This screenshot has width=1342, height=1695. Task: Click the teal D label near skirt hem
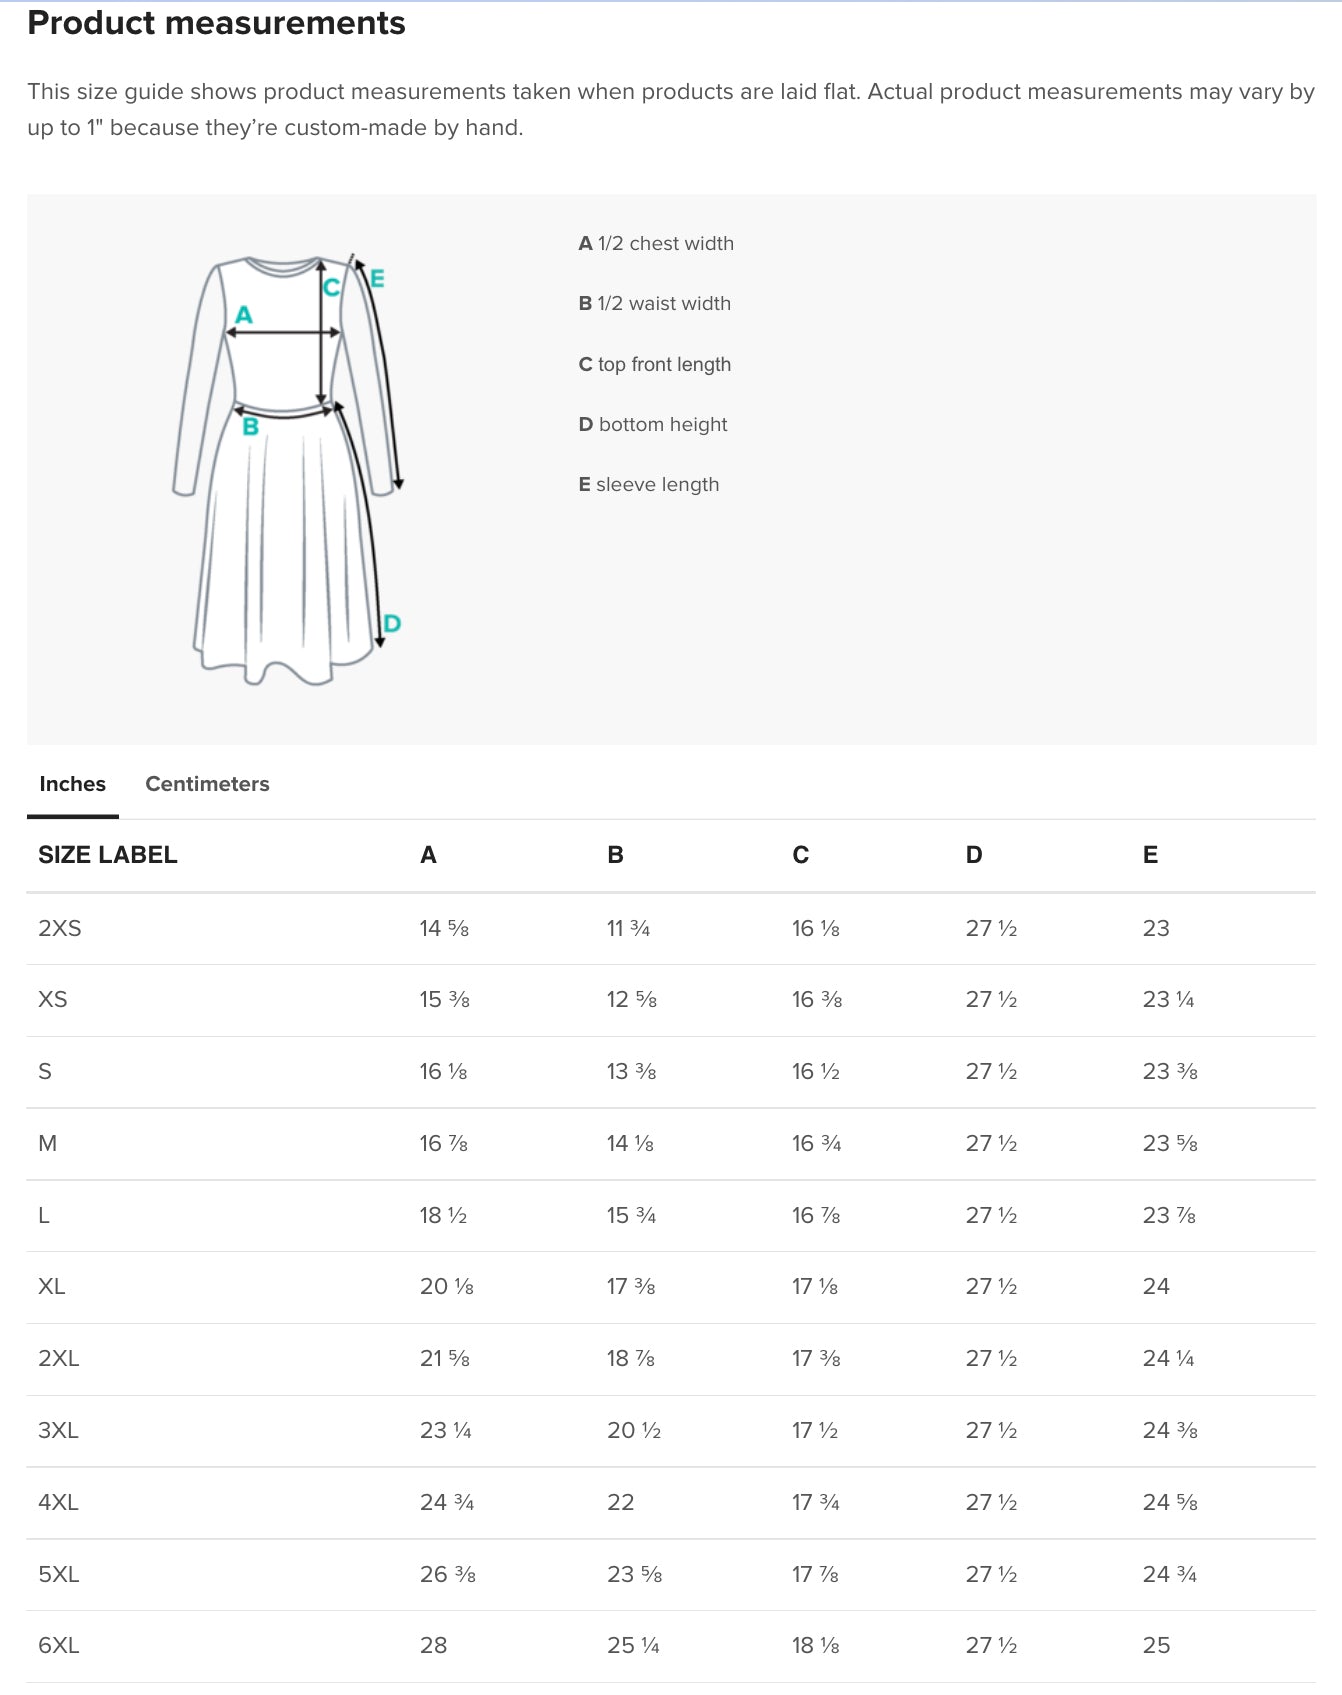(x=392, y=624)
